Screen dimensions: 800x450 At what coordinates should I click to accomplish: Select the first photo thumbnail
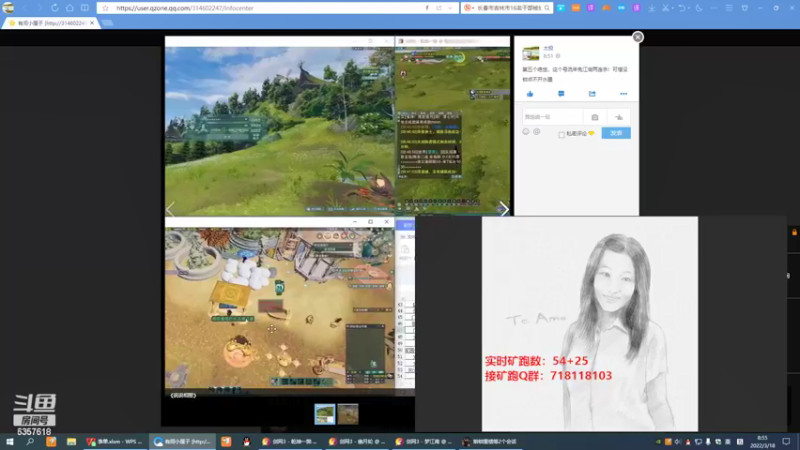pyautogui.click(x=324, y=414)
